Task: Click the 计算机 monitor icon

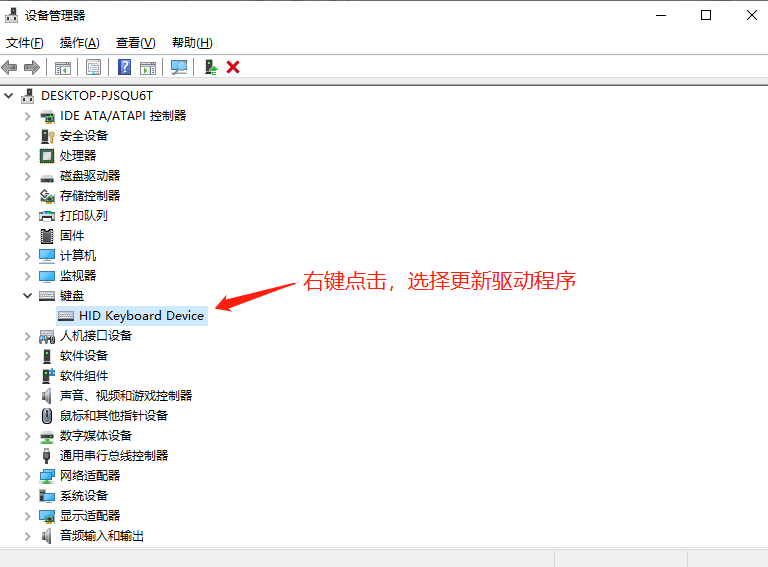Action: click(x=47, y=256)
